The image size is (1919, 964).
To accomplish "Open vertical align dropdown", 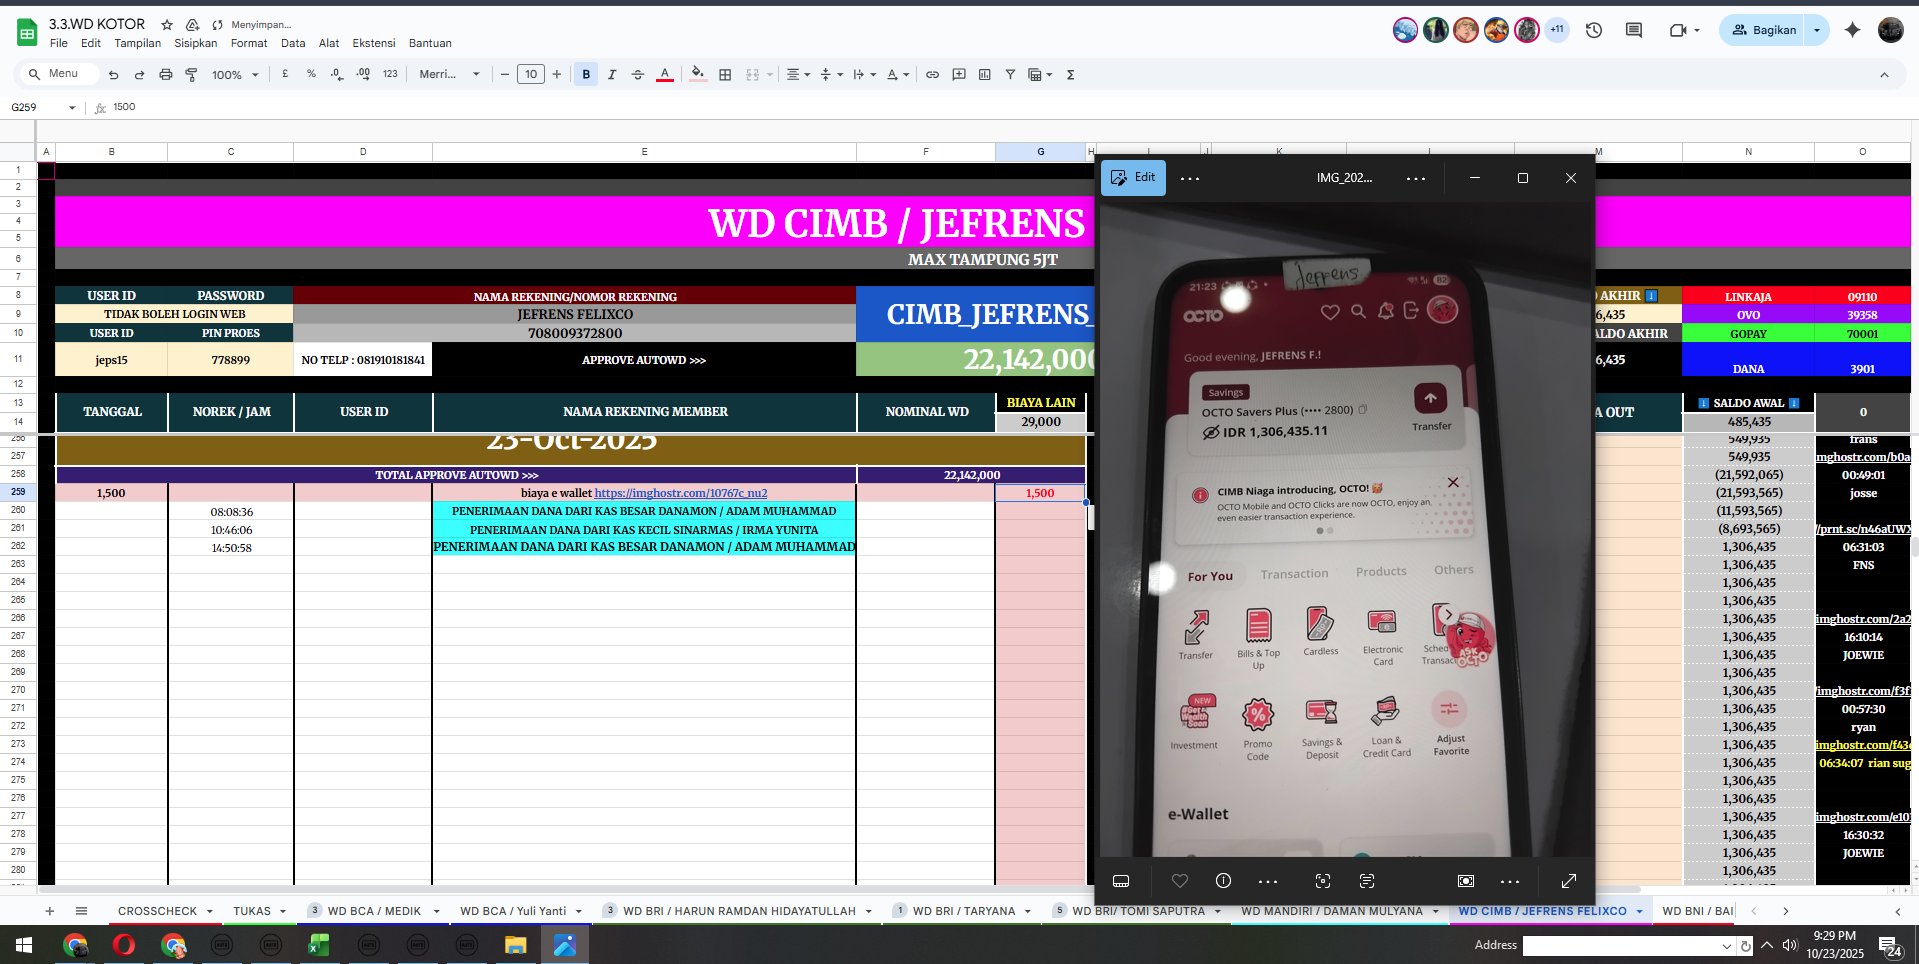I will pyautogui.click(x=831, y=74).
